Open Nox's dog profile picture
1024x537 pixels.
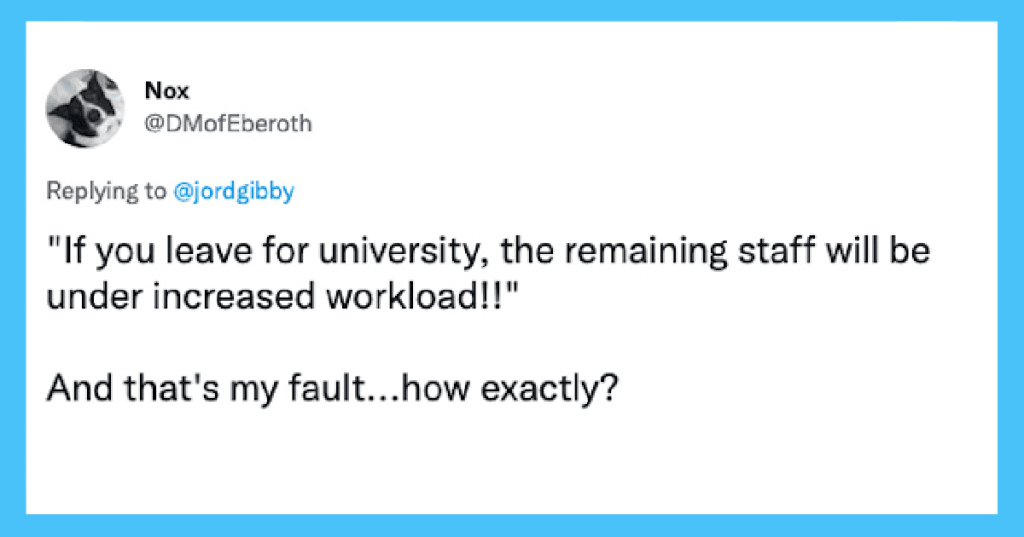tap(85, 108)
